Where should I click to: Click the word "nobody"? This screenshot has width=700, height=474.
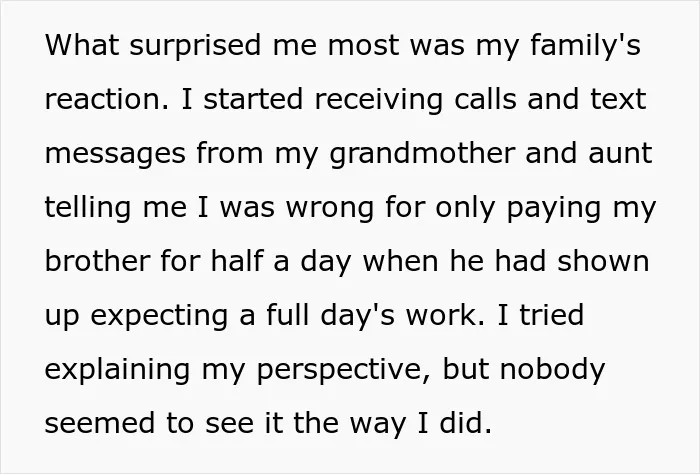(x=552, y=371)
